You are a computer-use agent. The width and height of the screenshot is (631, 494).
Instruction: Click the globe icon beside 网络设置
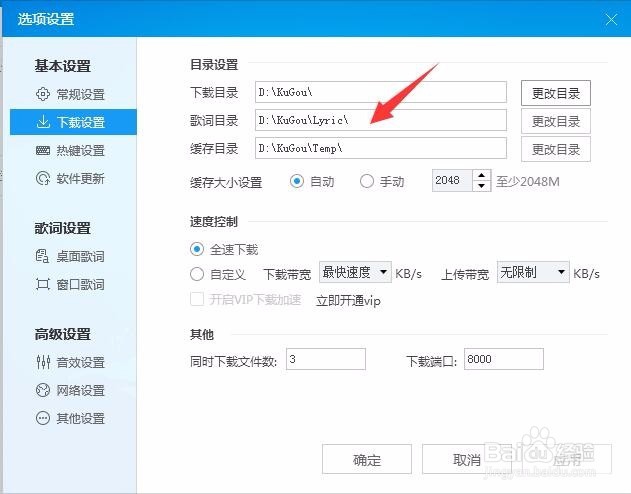43,390
